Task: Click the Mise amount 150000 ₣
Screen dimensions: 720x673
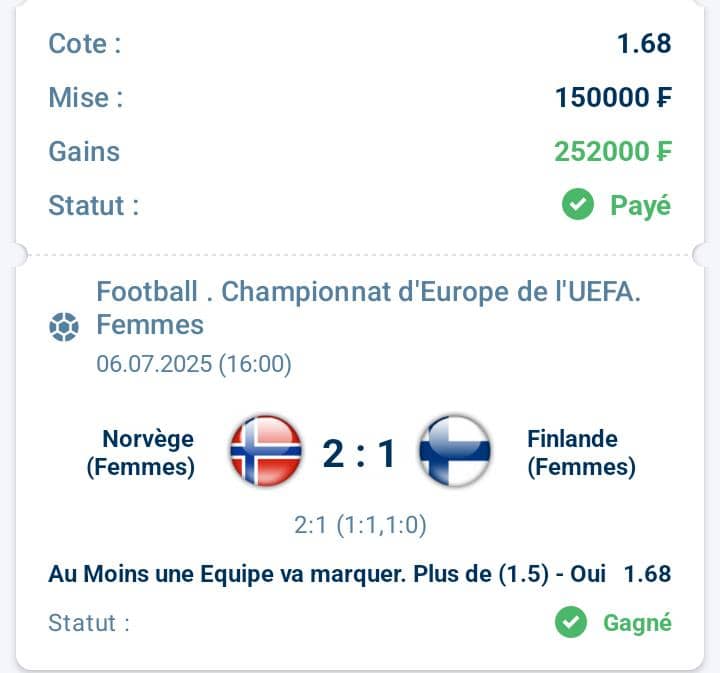Action: 613,97
